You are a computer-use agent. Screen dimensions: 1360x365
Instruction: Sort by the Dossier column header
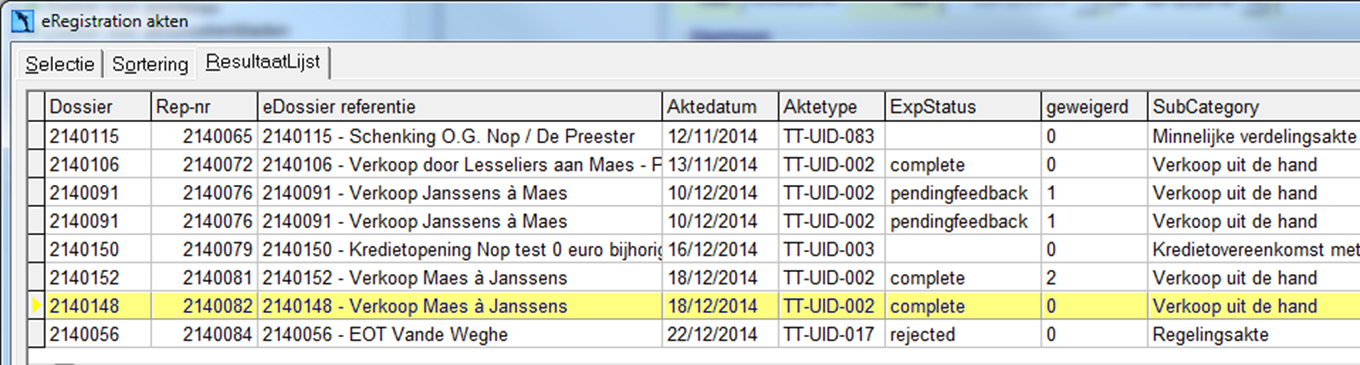point(99,107)
